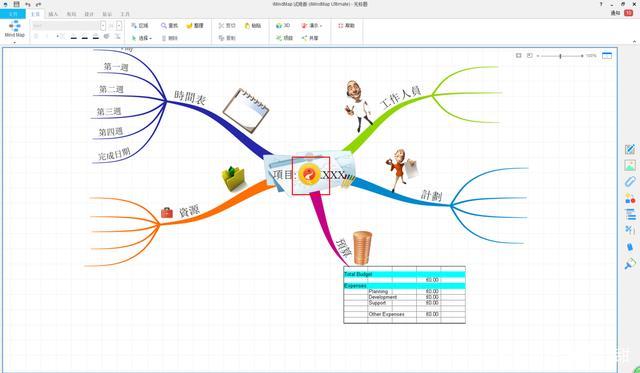Click the zoom slider handle

point(560,56)
